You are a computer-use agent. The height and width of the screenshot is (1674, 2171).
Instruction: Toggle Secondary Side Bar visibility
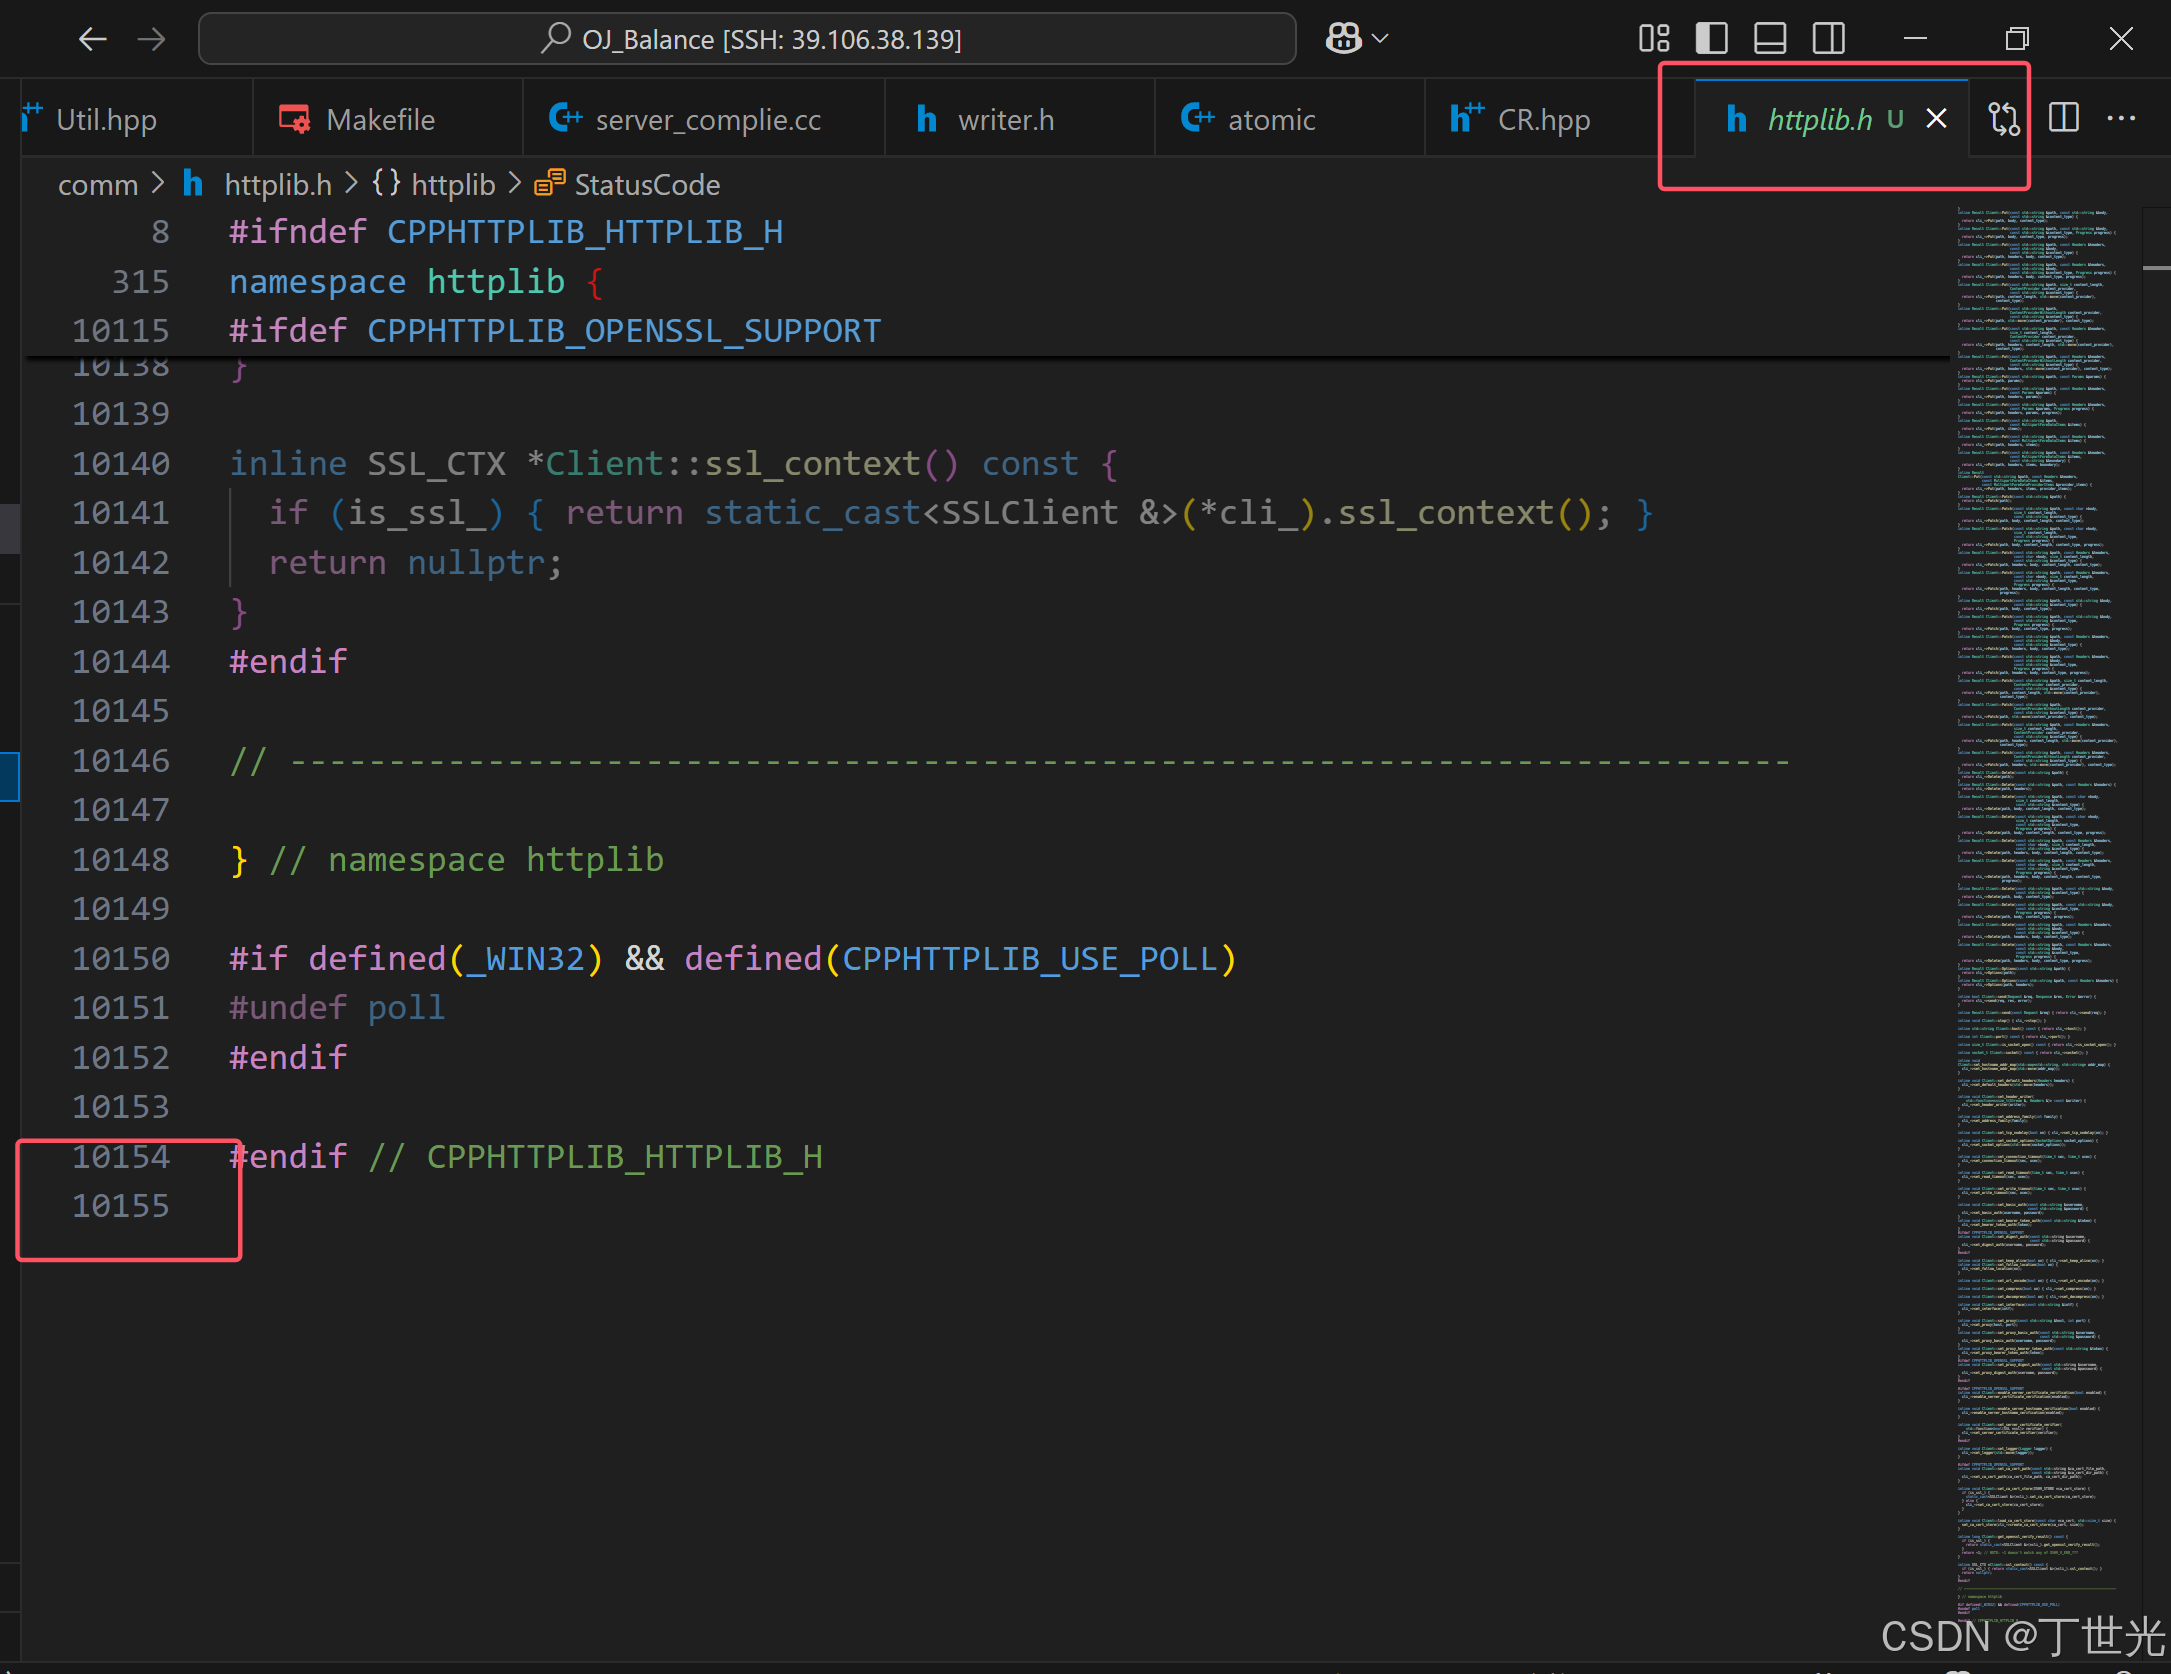coord(1829,39)
